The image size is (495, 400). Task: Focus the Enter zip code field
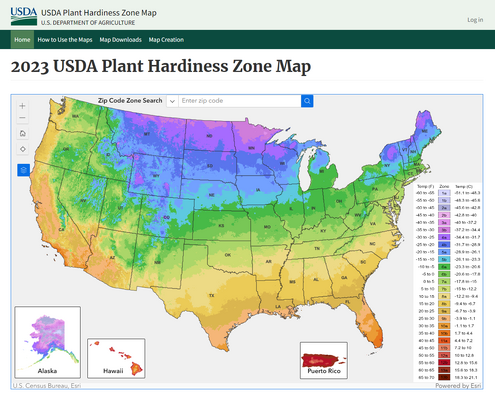(x=240, y=101)
